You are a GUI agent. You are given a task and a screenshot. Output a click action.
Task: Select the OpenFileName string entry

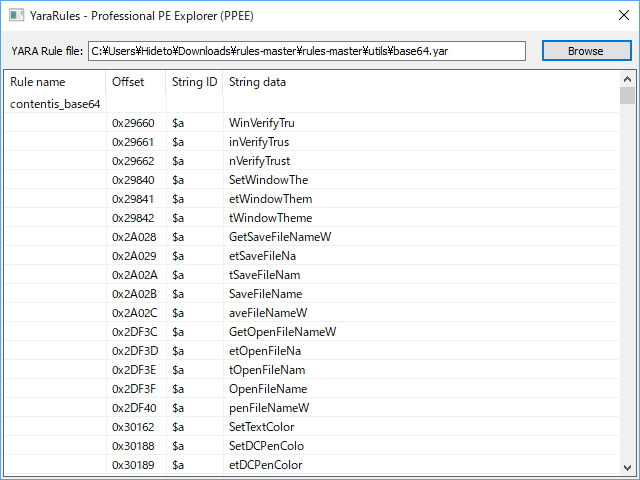(266, 389)
